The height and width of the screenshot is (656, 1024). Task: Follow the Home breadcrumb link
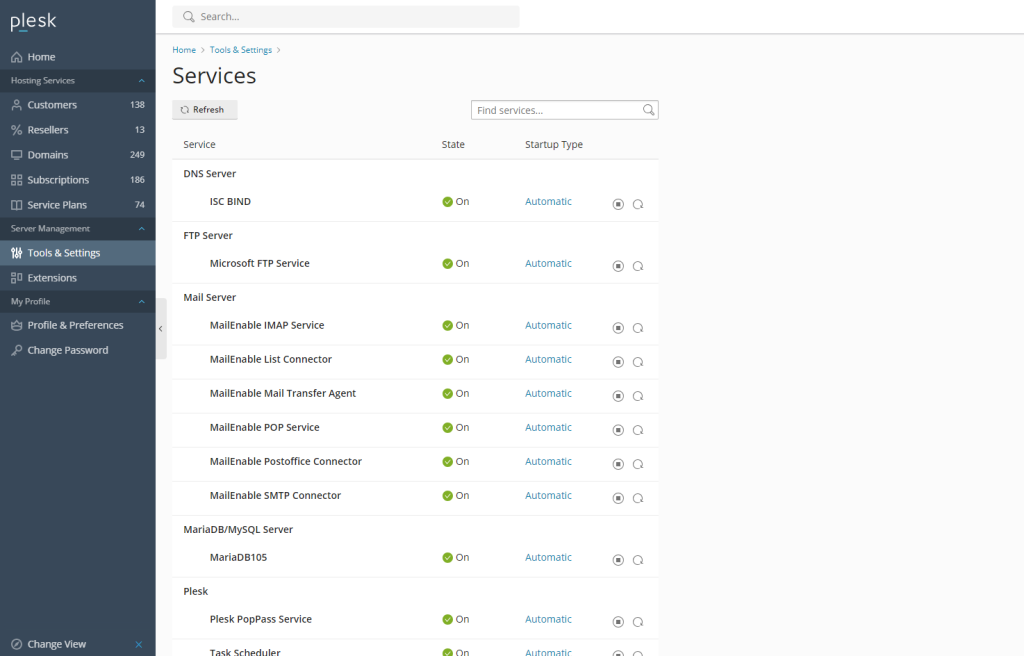click(x=184, y=50)
